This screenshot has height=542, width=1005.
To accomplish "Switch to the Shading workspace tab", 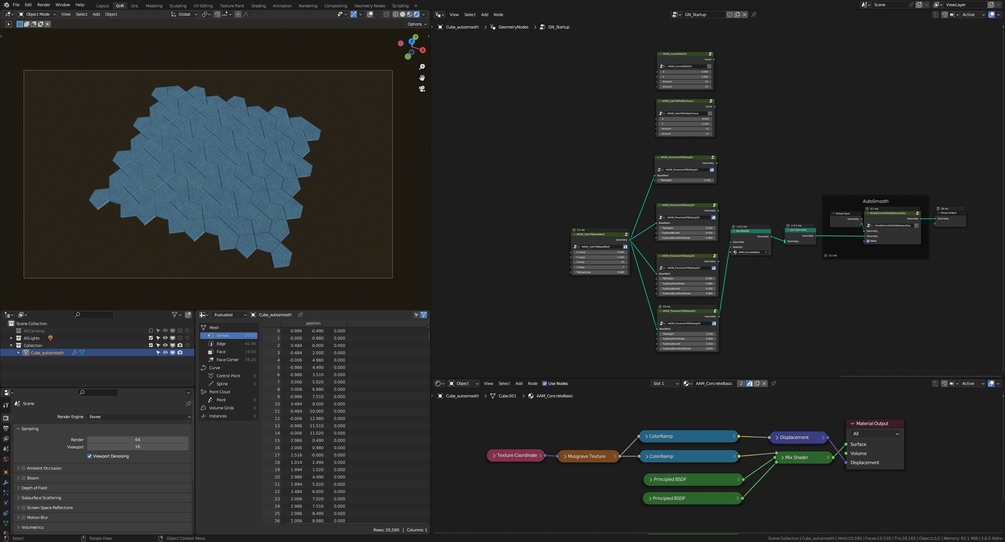I will 258,5.
